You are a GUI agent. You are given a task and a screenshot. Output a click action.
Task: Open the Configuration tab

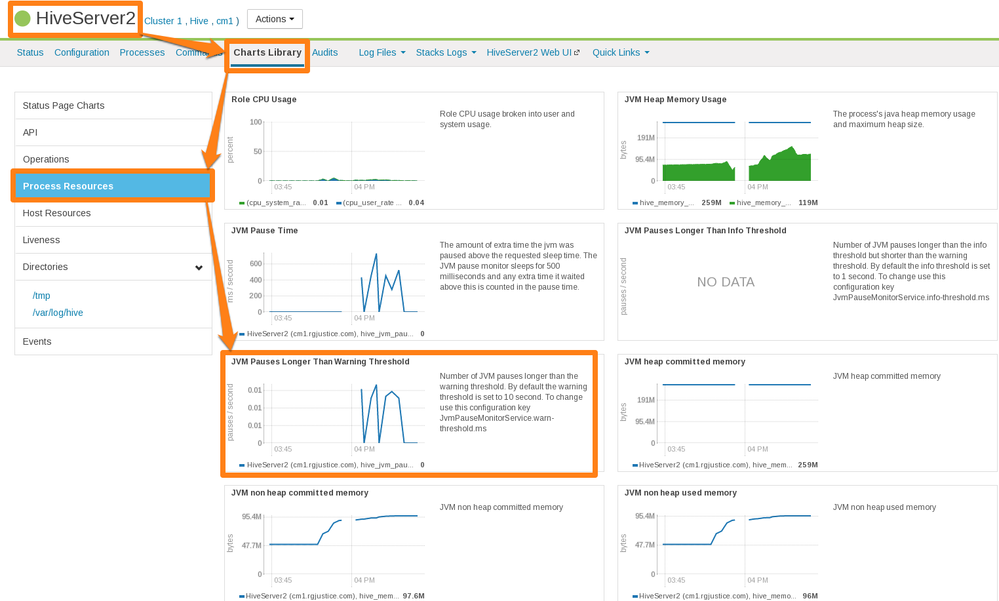click(x=82, y=53)
